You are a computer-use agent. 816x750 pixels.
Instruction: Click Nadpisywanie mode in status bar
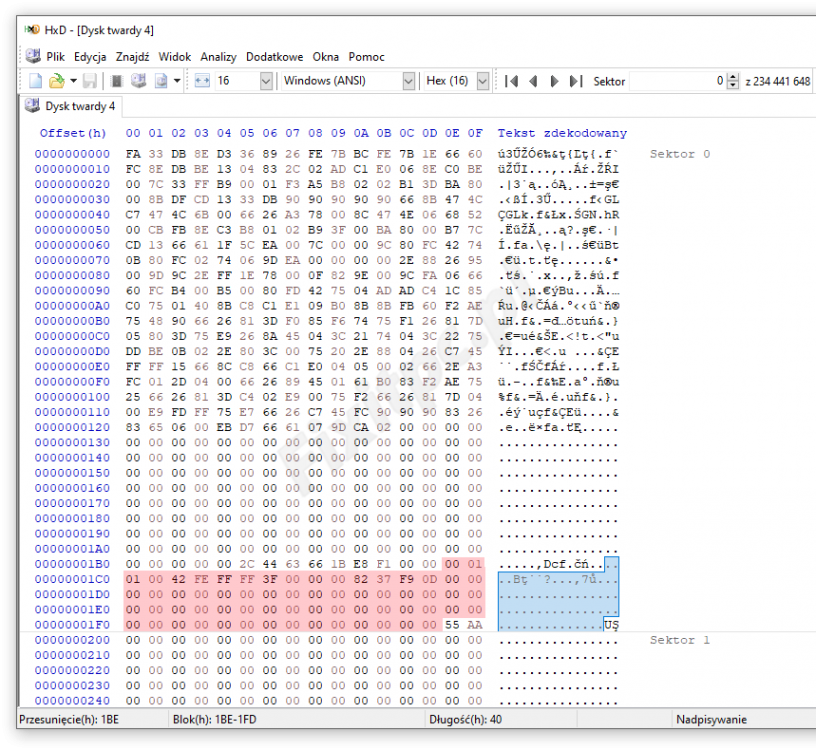tap(710, 719)
